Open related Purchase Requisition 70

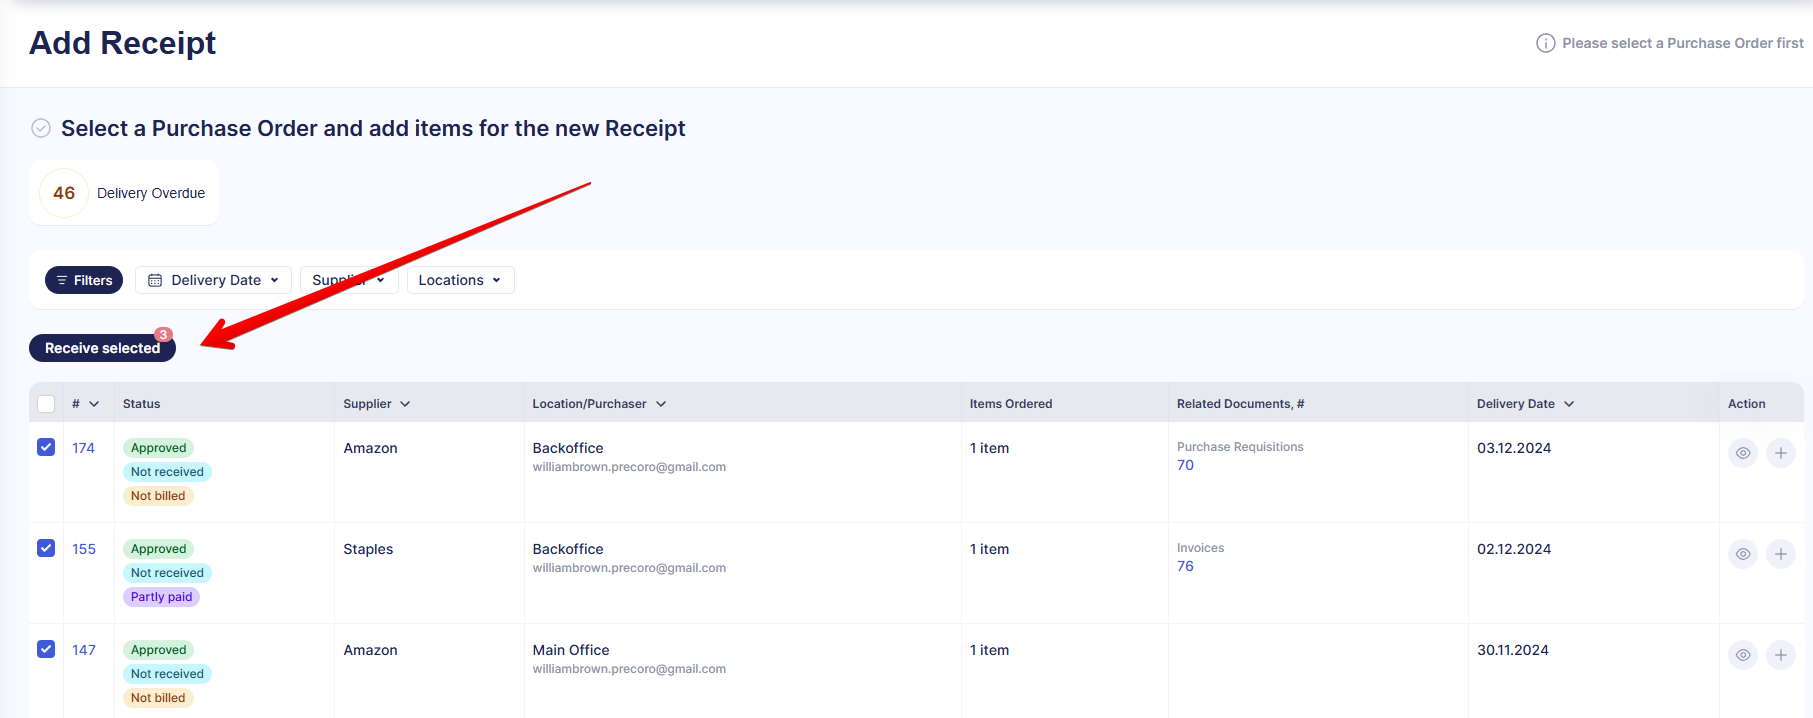click(1185, 465)
